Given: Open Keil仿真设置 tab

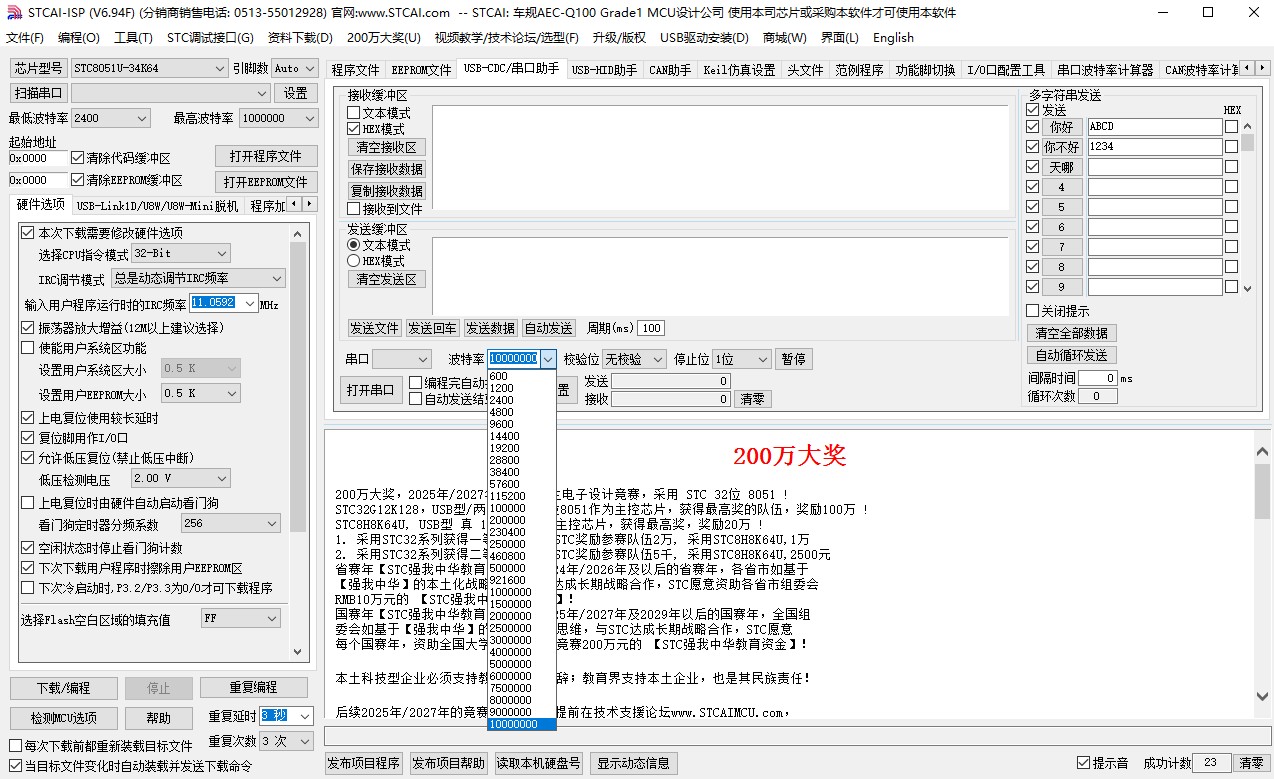Looking at the screenshot, I should point(739,70).
